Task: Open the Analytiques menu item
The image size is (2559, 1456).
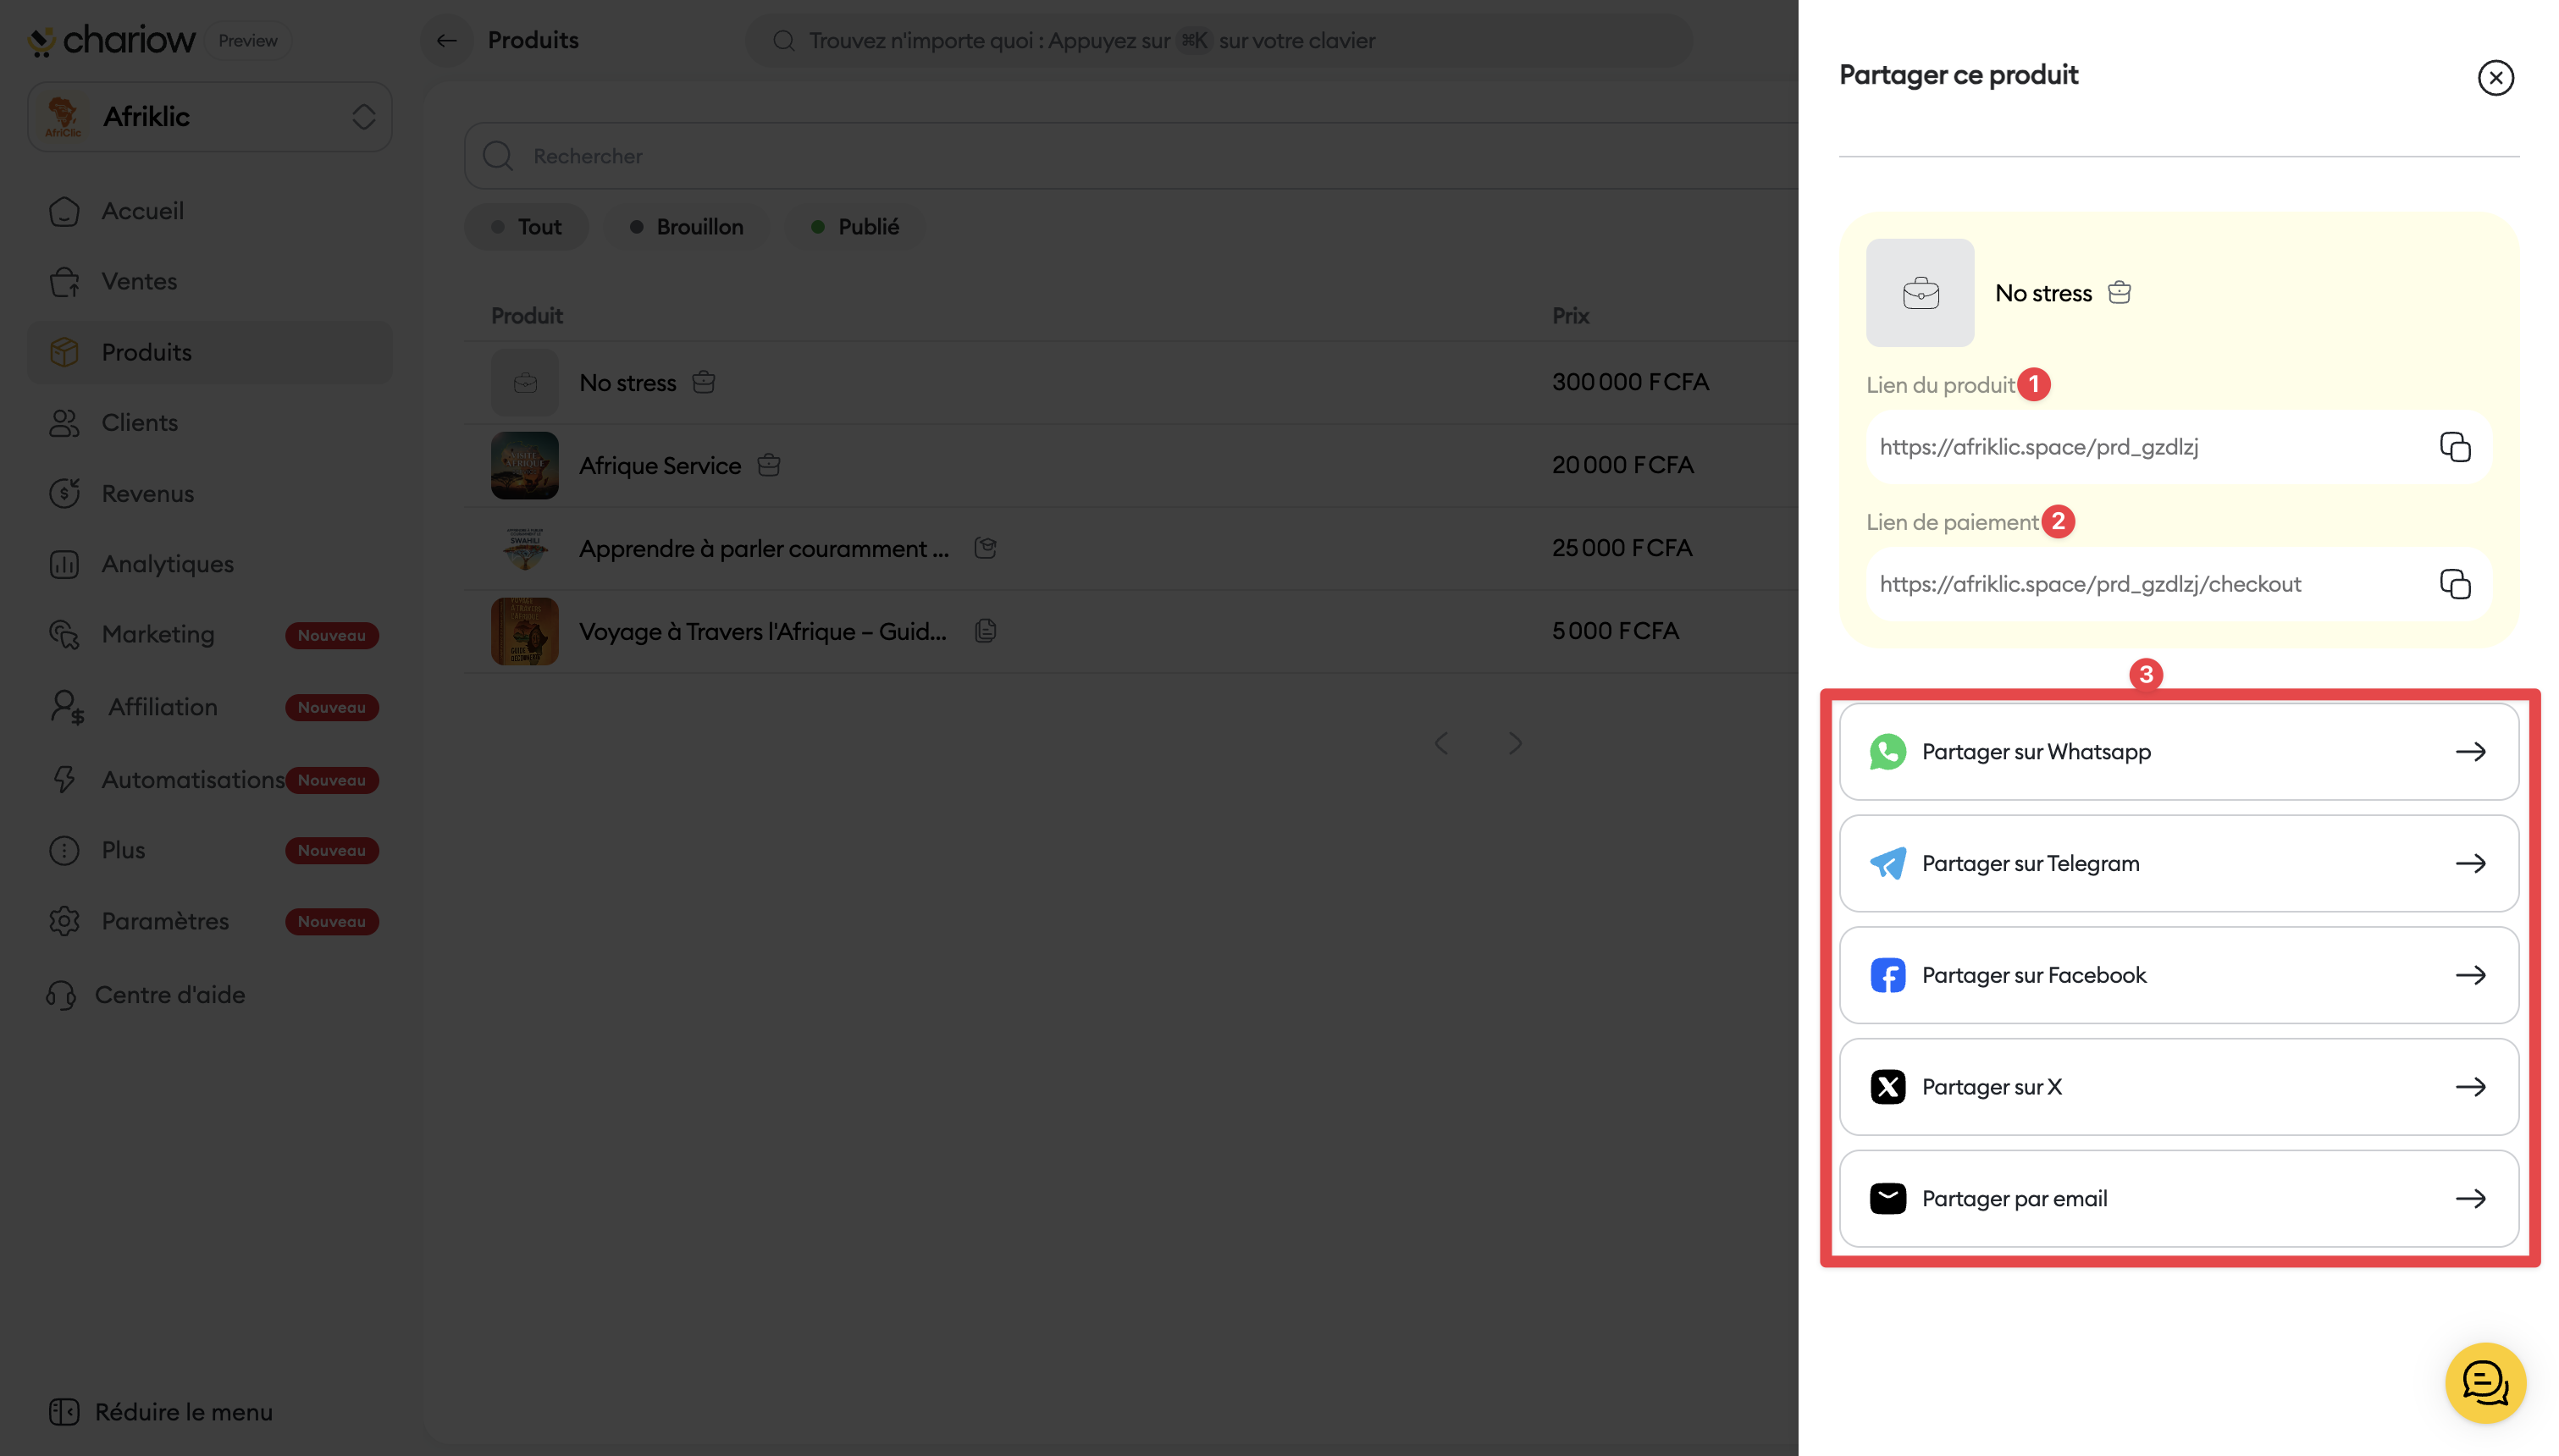Action: (x=167, y=564)
